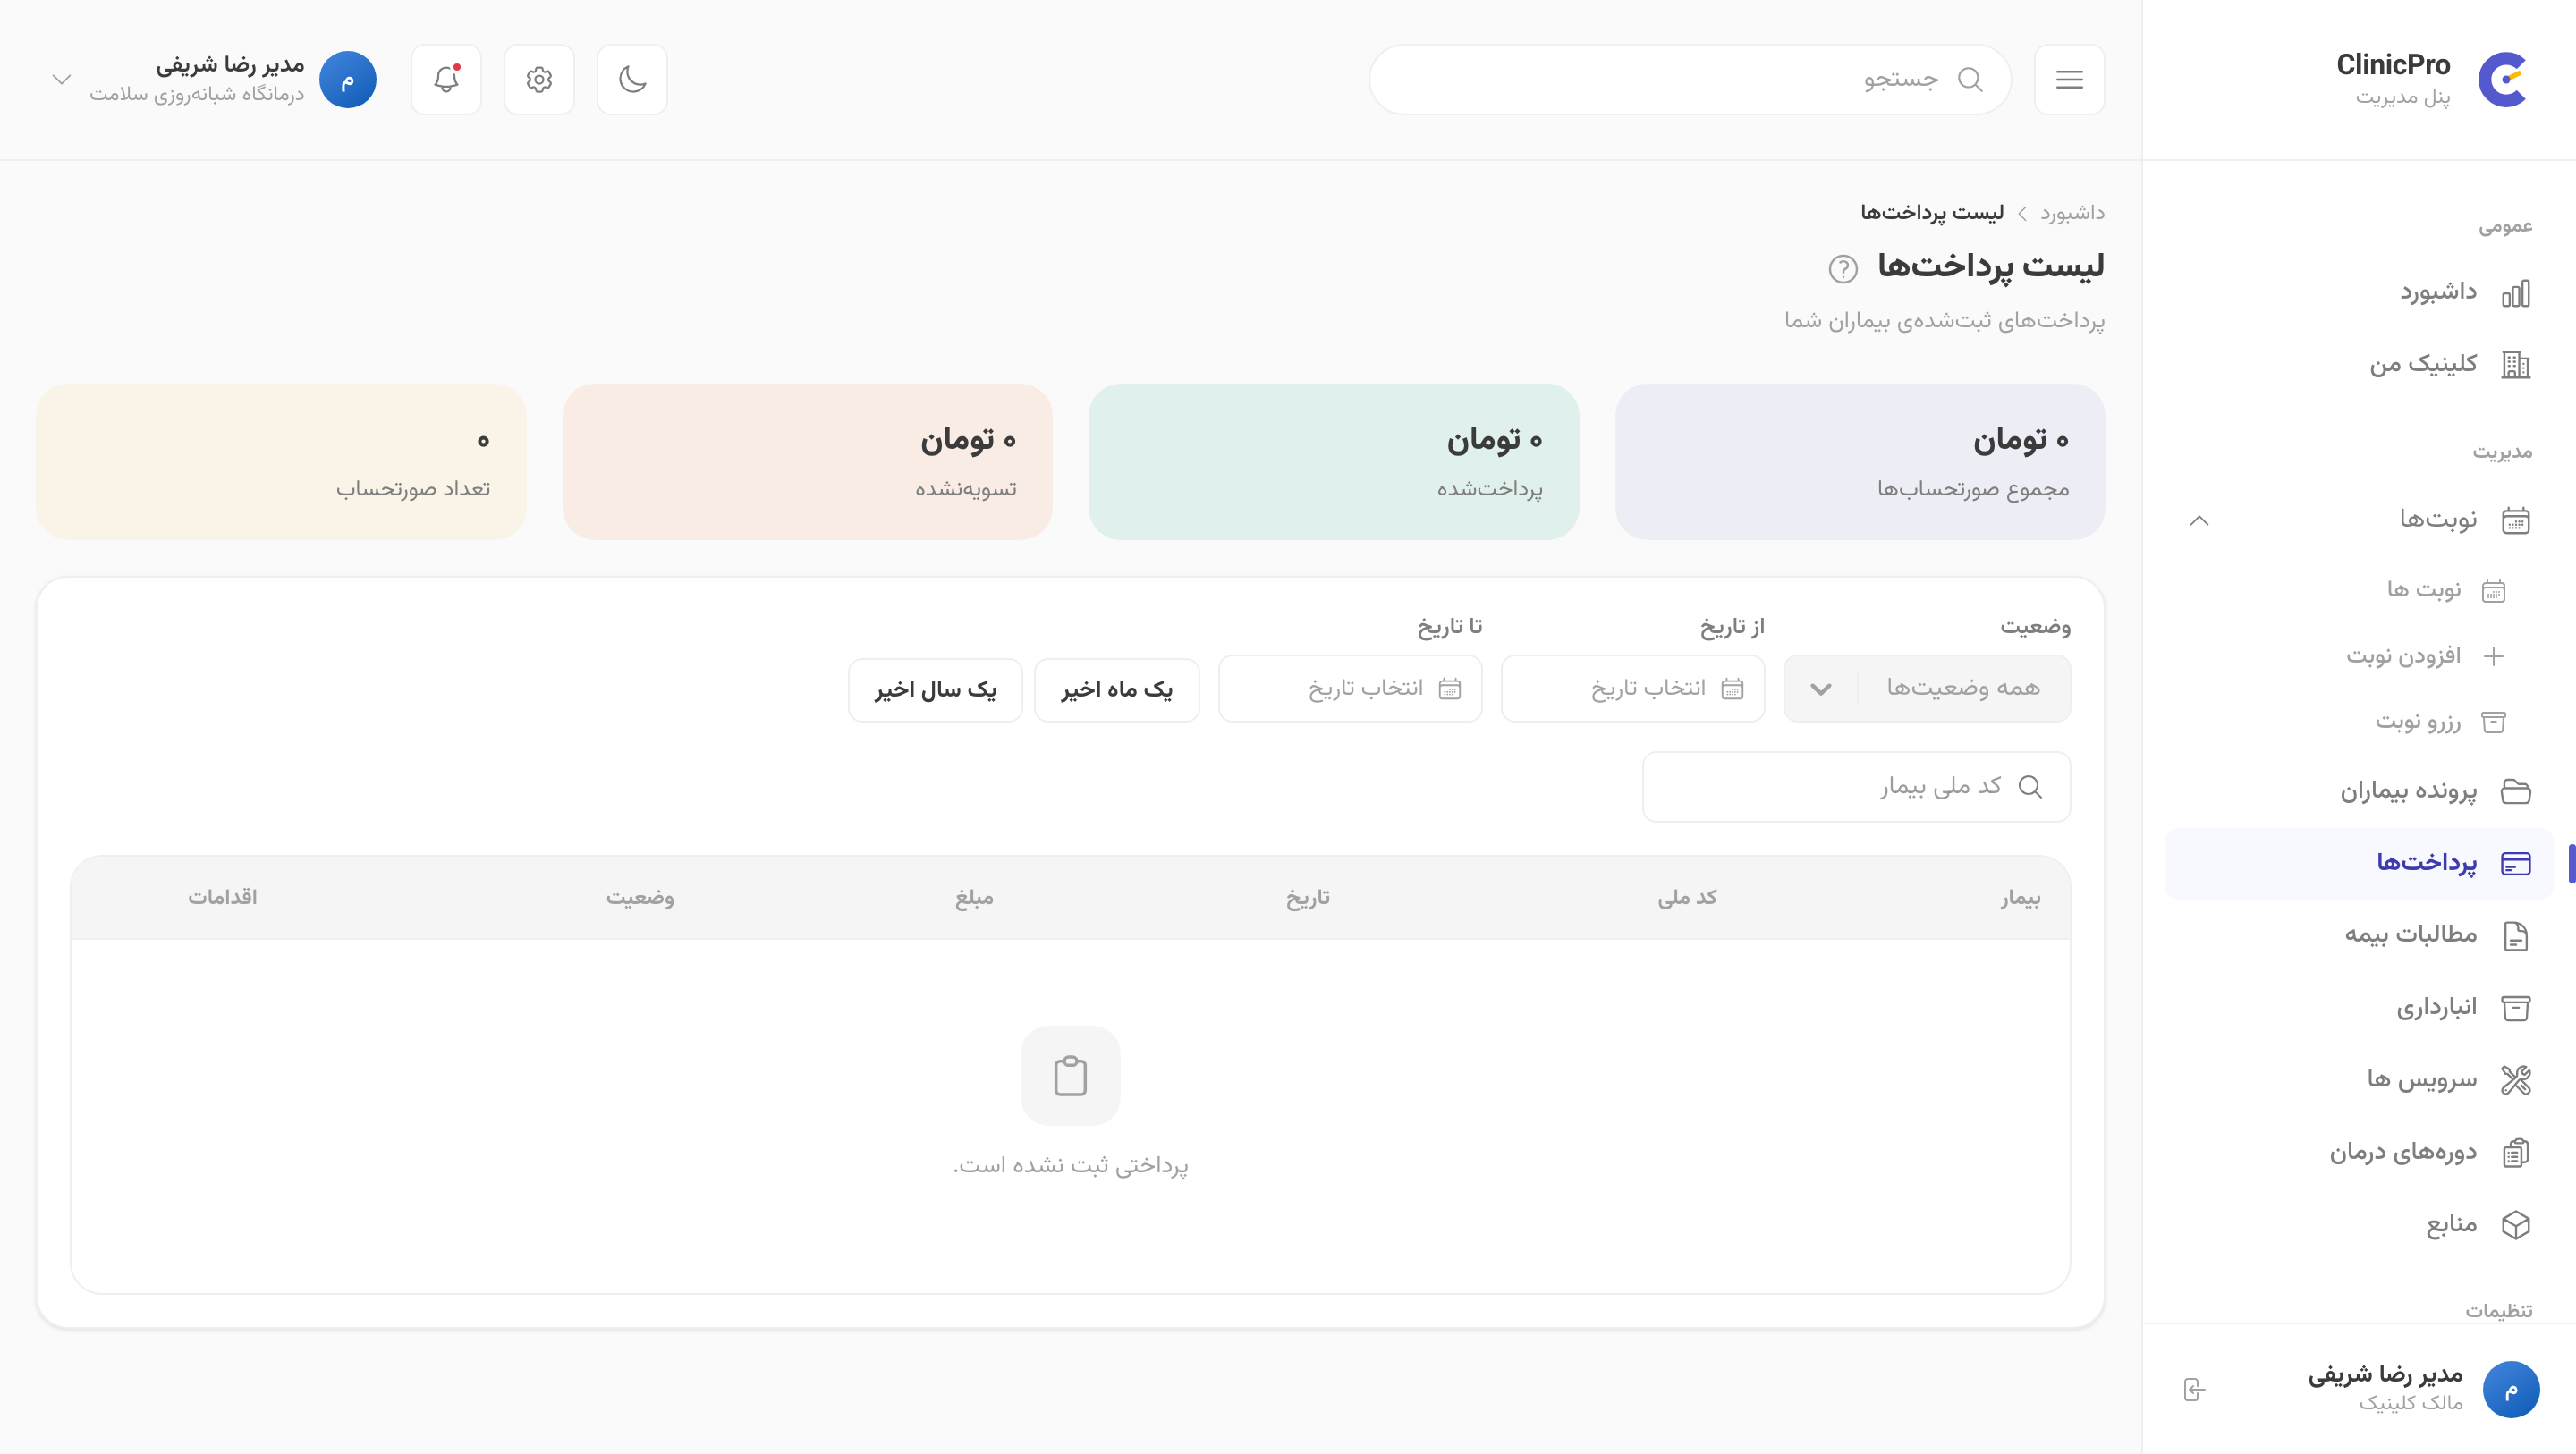Toggle dark mode with the moon icon
2576x1454 pixels.
coord(632,79)
